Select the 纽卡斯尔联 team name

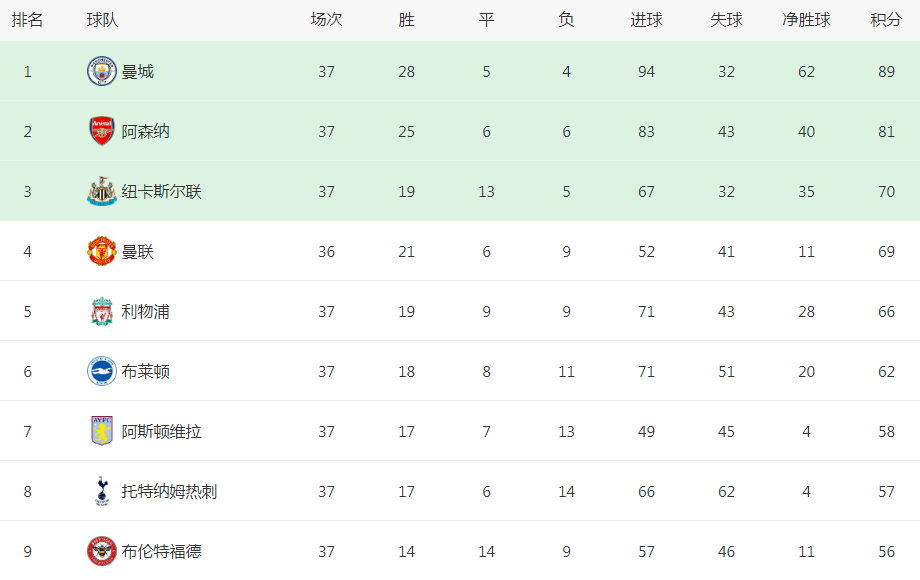point(161,191)
